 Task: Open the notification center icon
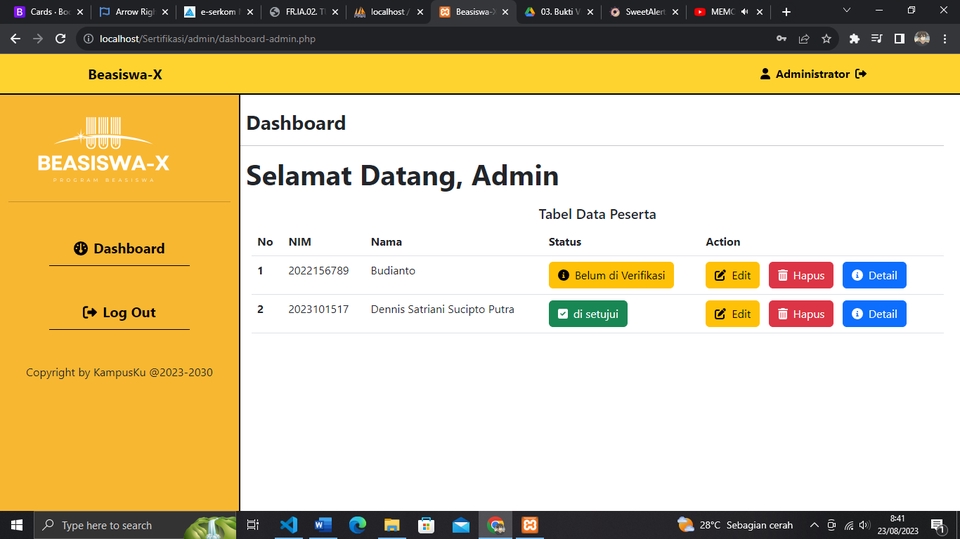click(938, 525)
